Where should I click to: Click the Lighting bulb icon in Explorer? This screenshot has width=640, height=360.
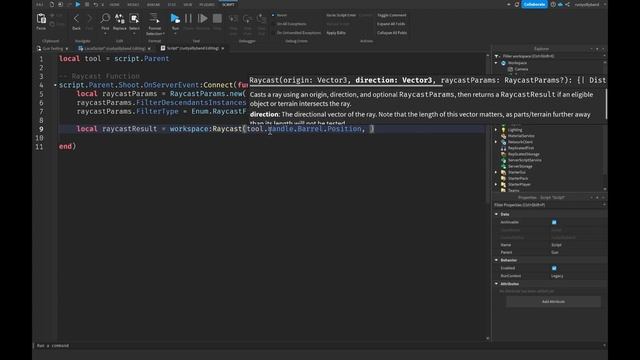click(503, 130)
